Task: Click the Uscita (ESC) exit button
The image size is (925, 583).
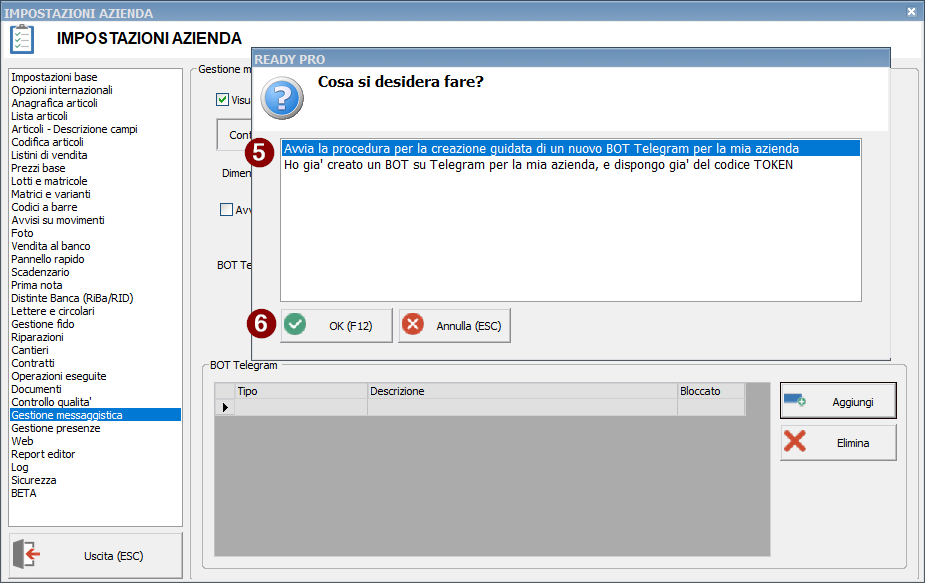Action: [x=96, y=555]
